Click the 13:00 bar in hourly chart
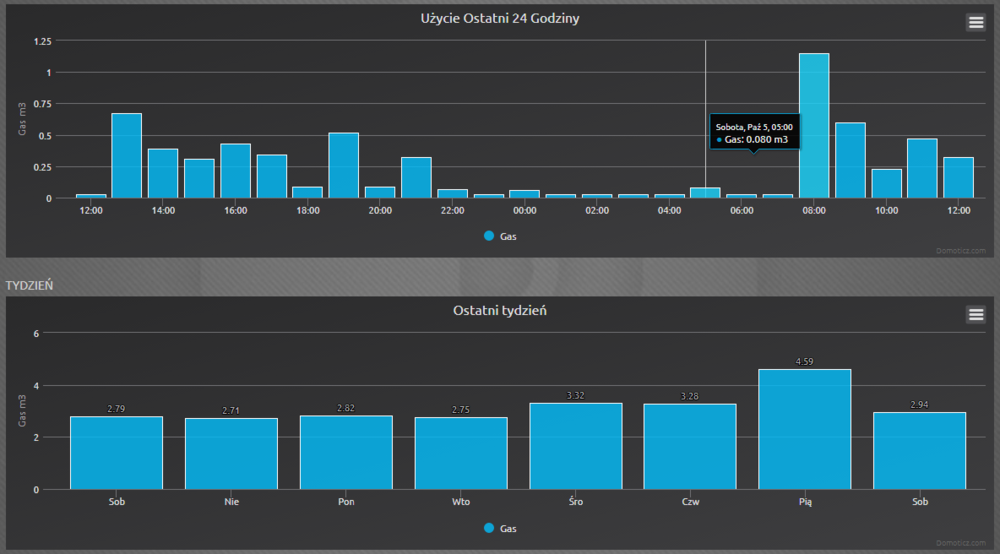1000x554 pixels. click(126, 156)
